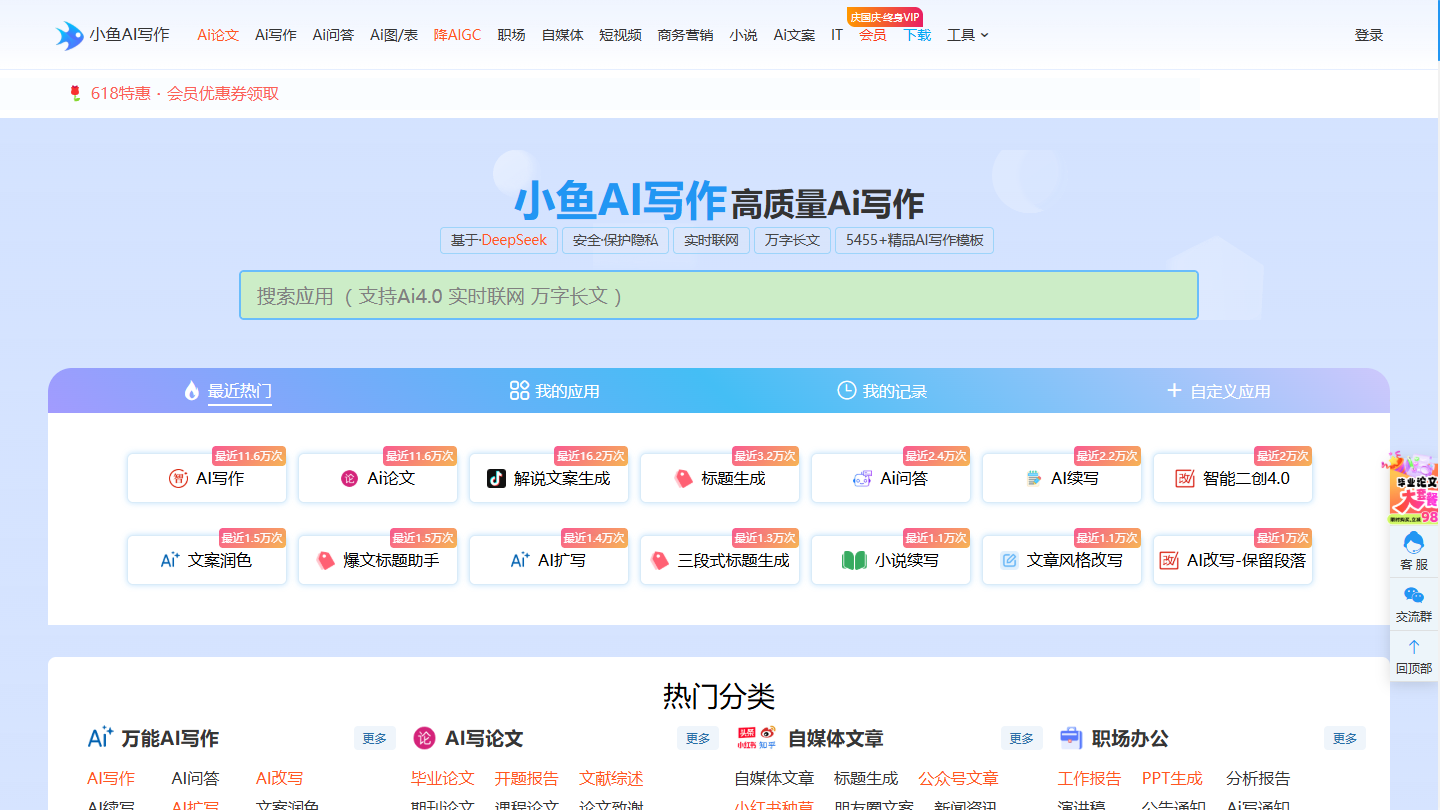Viewport: 1440px width, 810px height.
Task: Open 客服 customer service in side panel
Action: coord(1414,551)
